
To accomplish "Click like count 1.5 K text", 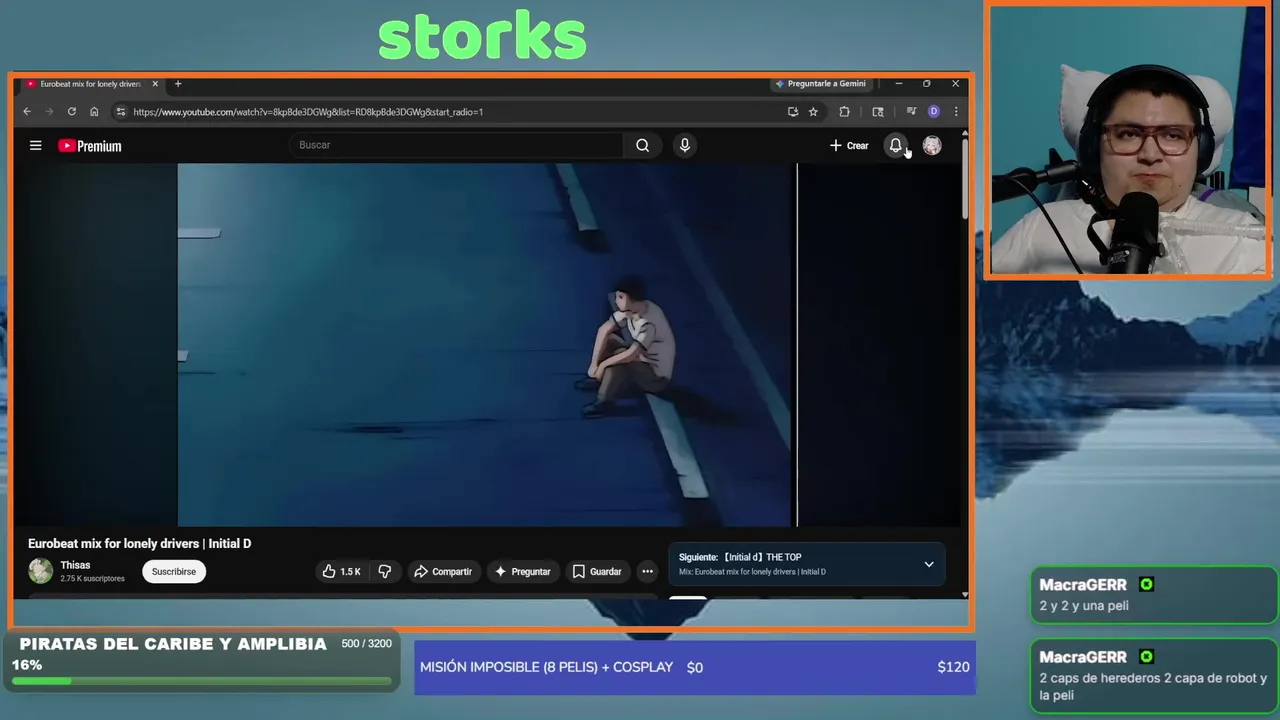I will 350,572.
